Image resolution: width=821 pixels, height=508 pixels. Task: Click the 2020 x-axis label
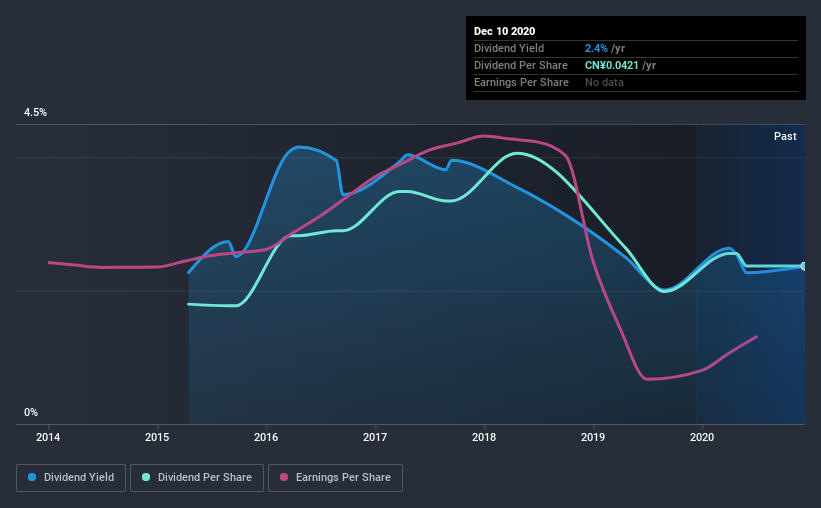click(x=702, y=437)
